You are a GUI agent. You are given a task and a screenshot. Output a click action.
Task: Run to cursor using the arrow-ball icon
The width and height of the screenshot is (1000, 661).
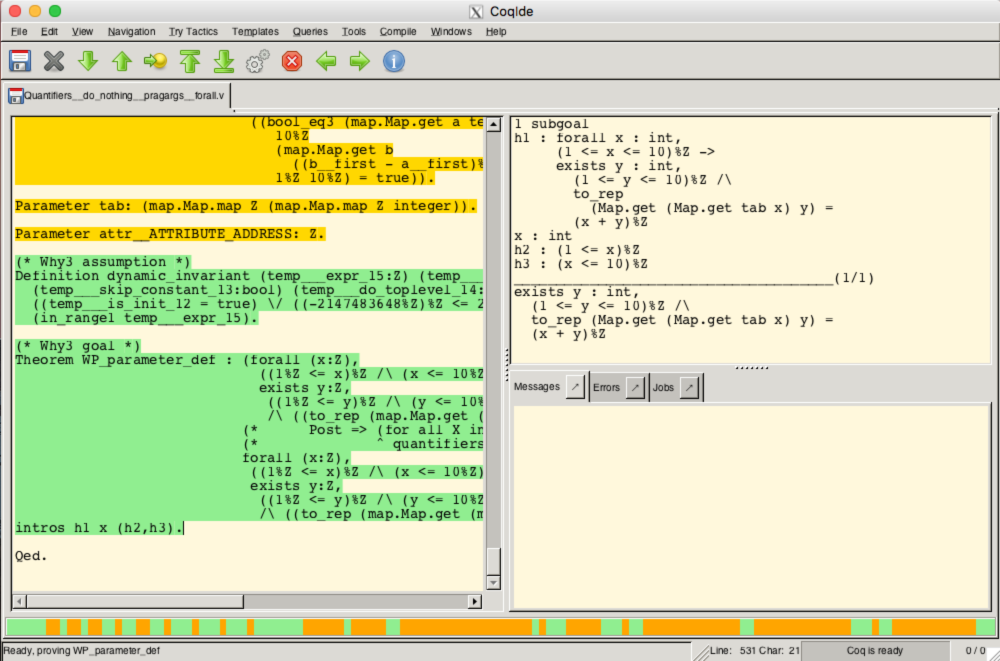coord(155,62)
